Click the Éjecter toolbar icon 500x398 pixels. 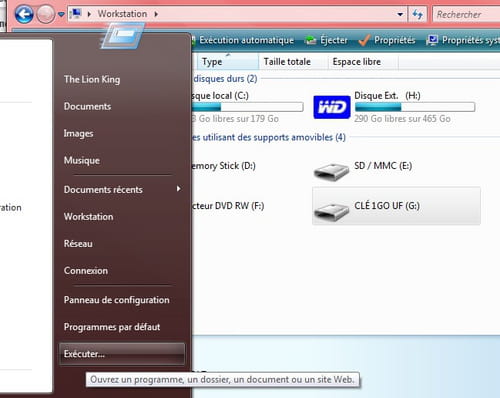[x=311, y=40]
